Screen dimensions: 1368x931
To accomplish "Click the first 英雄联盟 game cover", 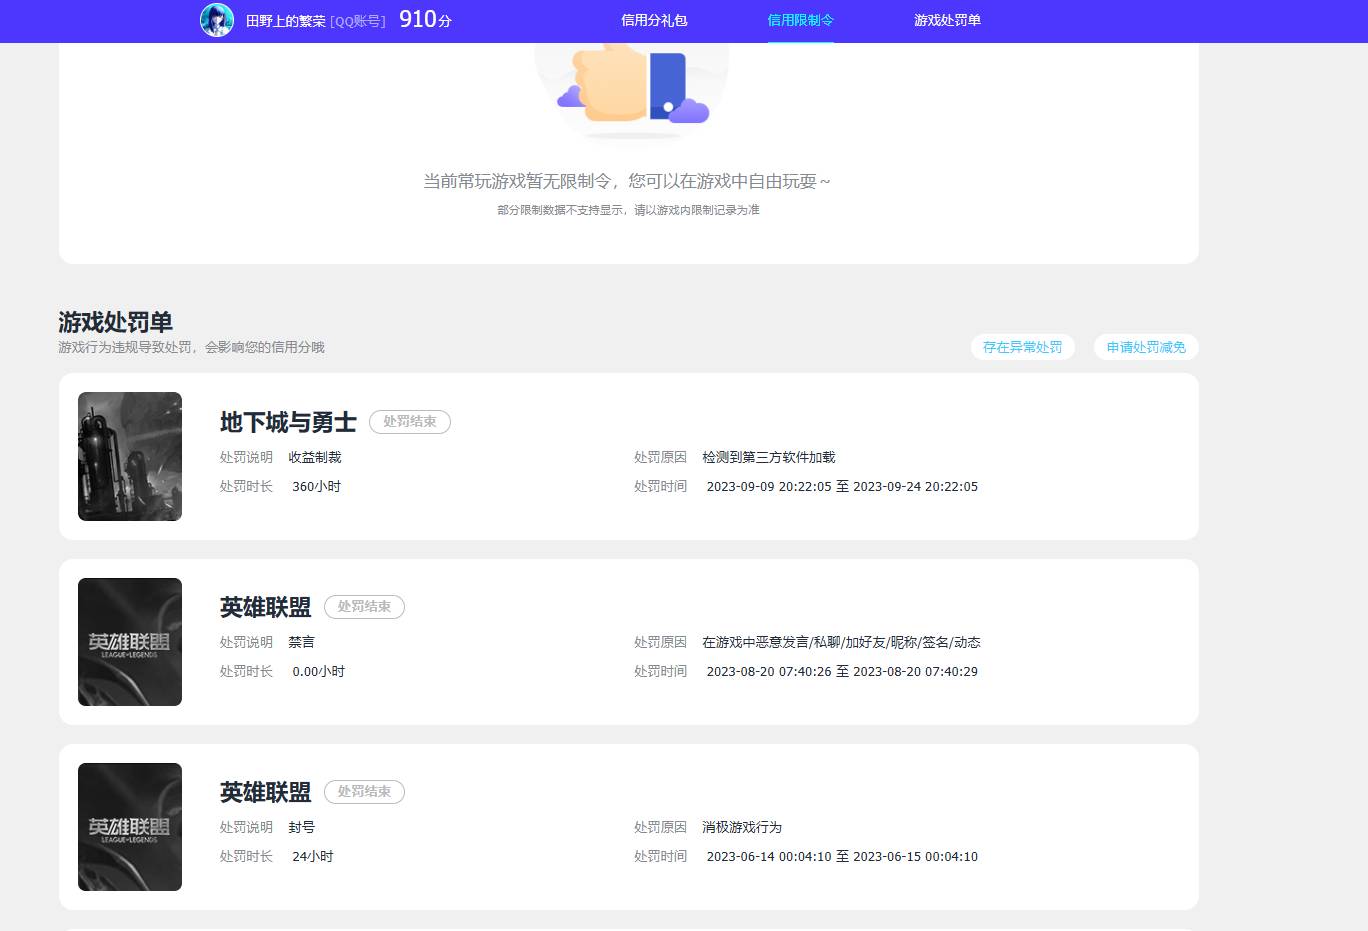I will (x=129, y=641).
